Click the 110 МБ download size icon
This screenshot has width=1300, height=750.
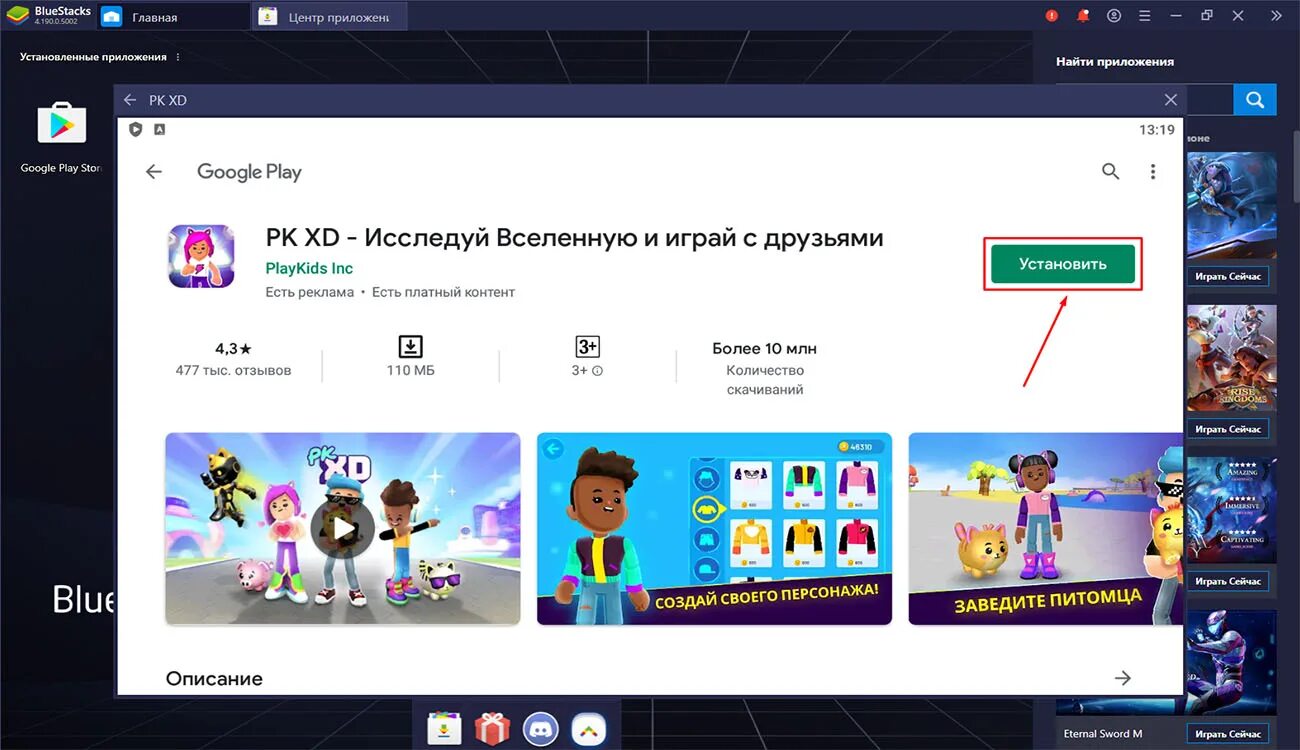(410, 347)
